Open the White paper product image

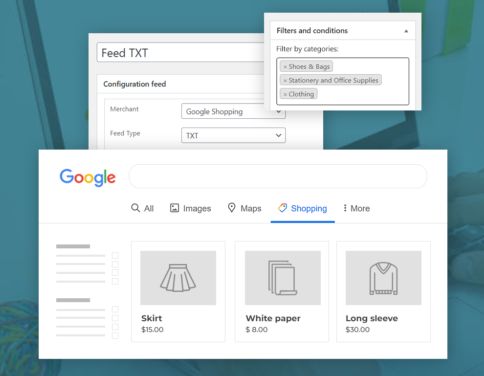tap(283, 278)
